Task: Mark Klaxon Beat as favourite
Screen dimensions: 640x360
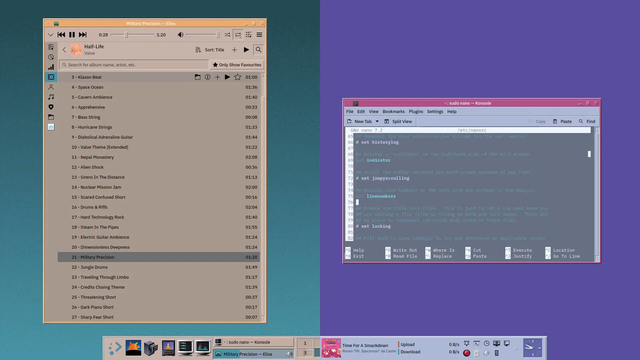Action: [x=237, y=77]
